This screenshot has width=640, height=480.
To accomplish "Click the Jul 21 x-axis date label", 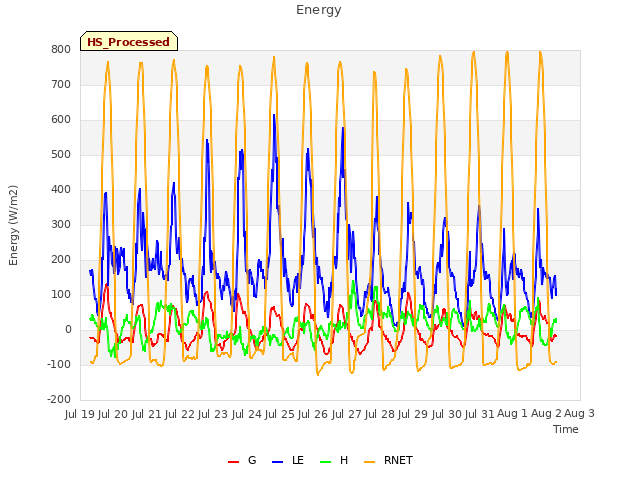I will pyautogui.click(x=146, y=414).
